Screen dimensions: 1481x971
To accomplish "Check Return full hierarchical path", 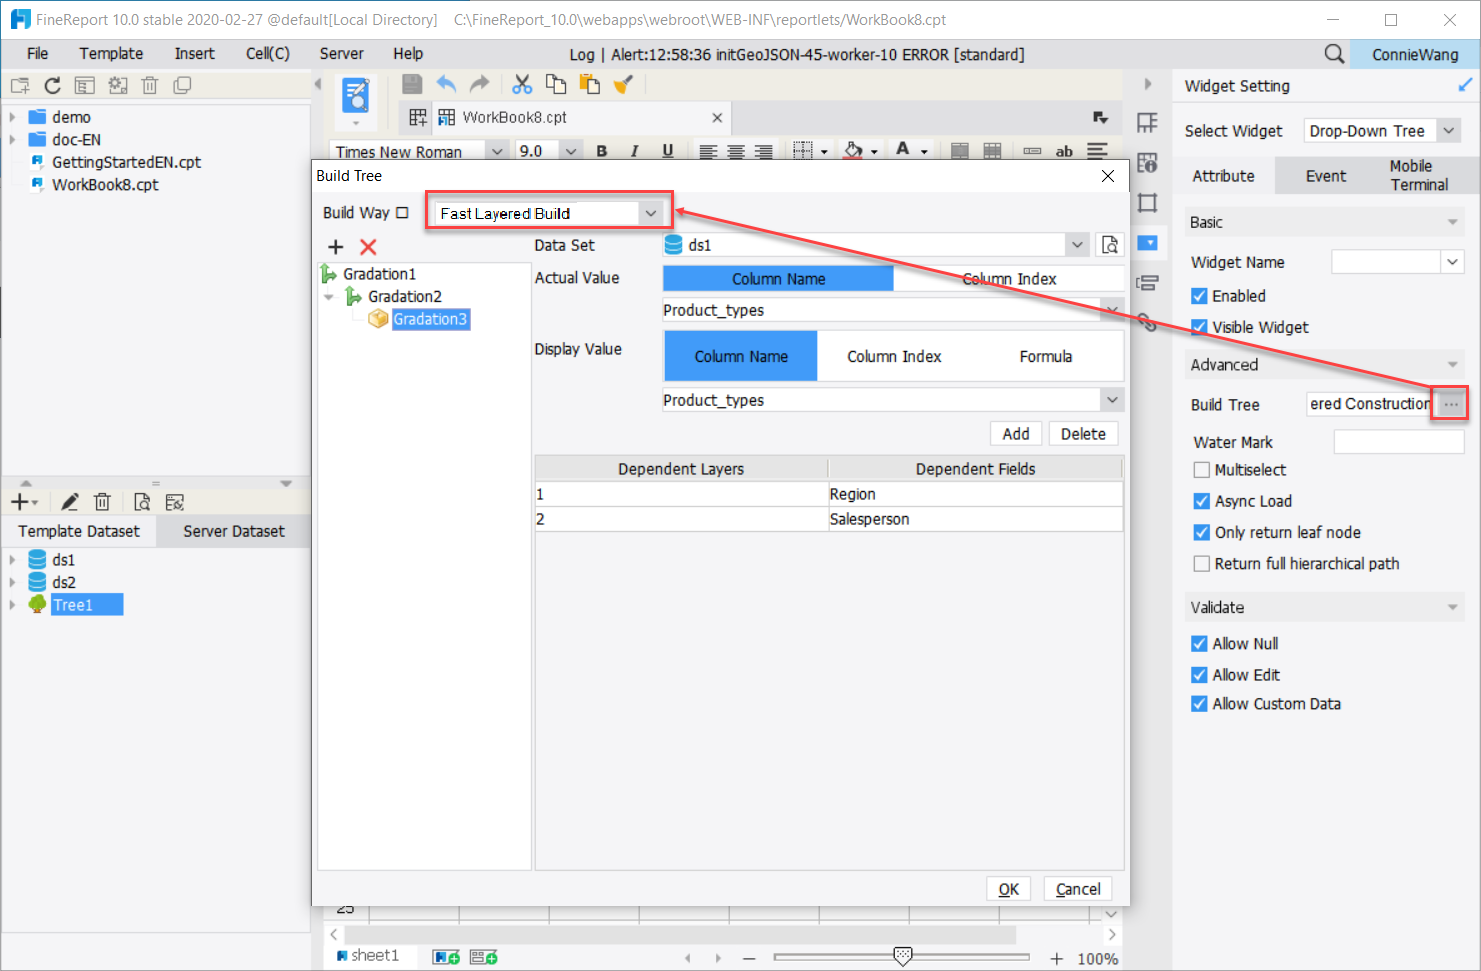I will (x=1201, y=563).
